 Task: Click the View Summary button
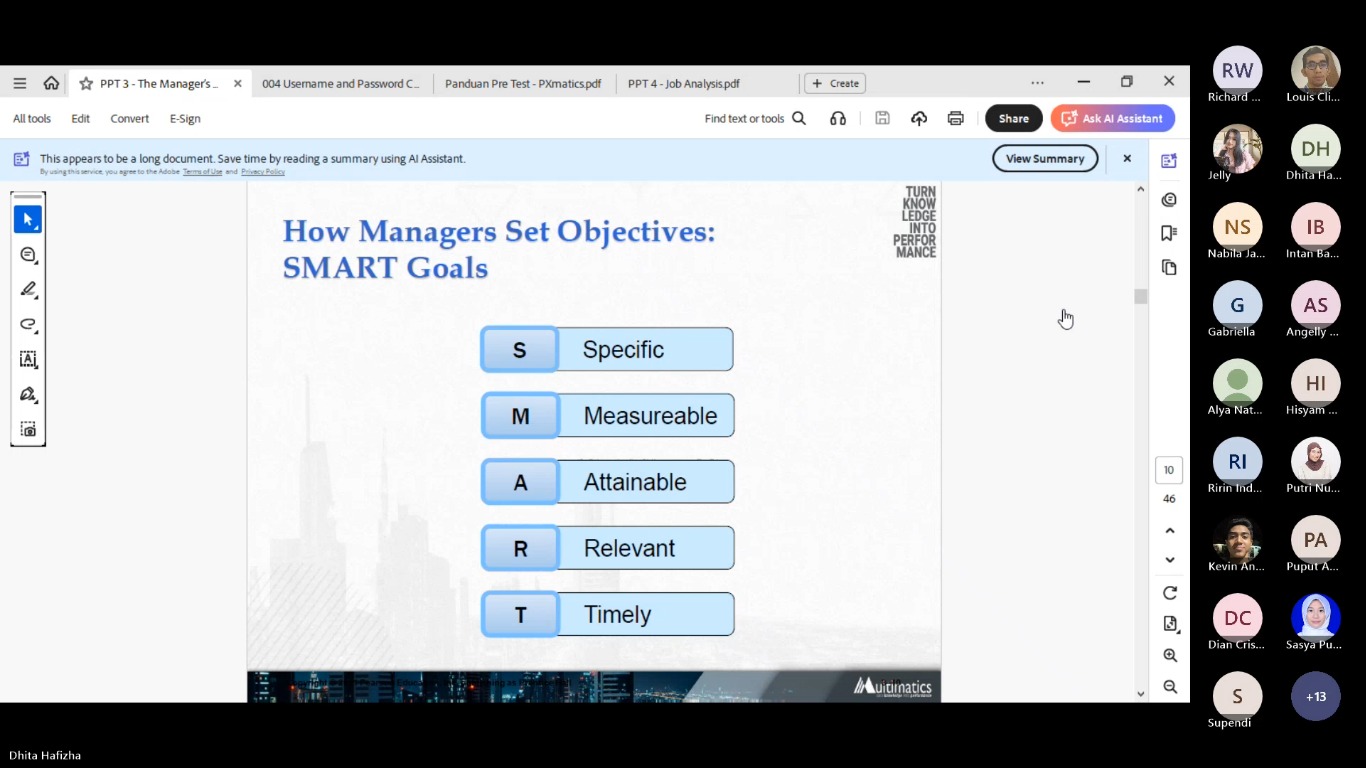click(x=1044, y=158)
